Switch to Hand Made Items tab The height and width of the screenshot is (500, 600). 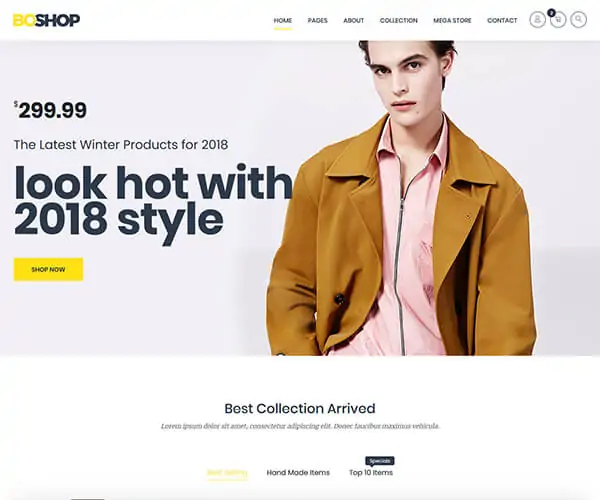(x=298, y=472)
